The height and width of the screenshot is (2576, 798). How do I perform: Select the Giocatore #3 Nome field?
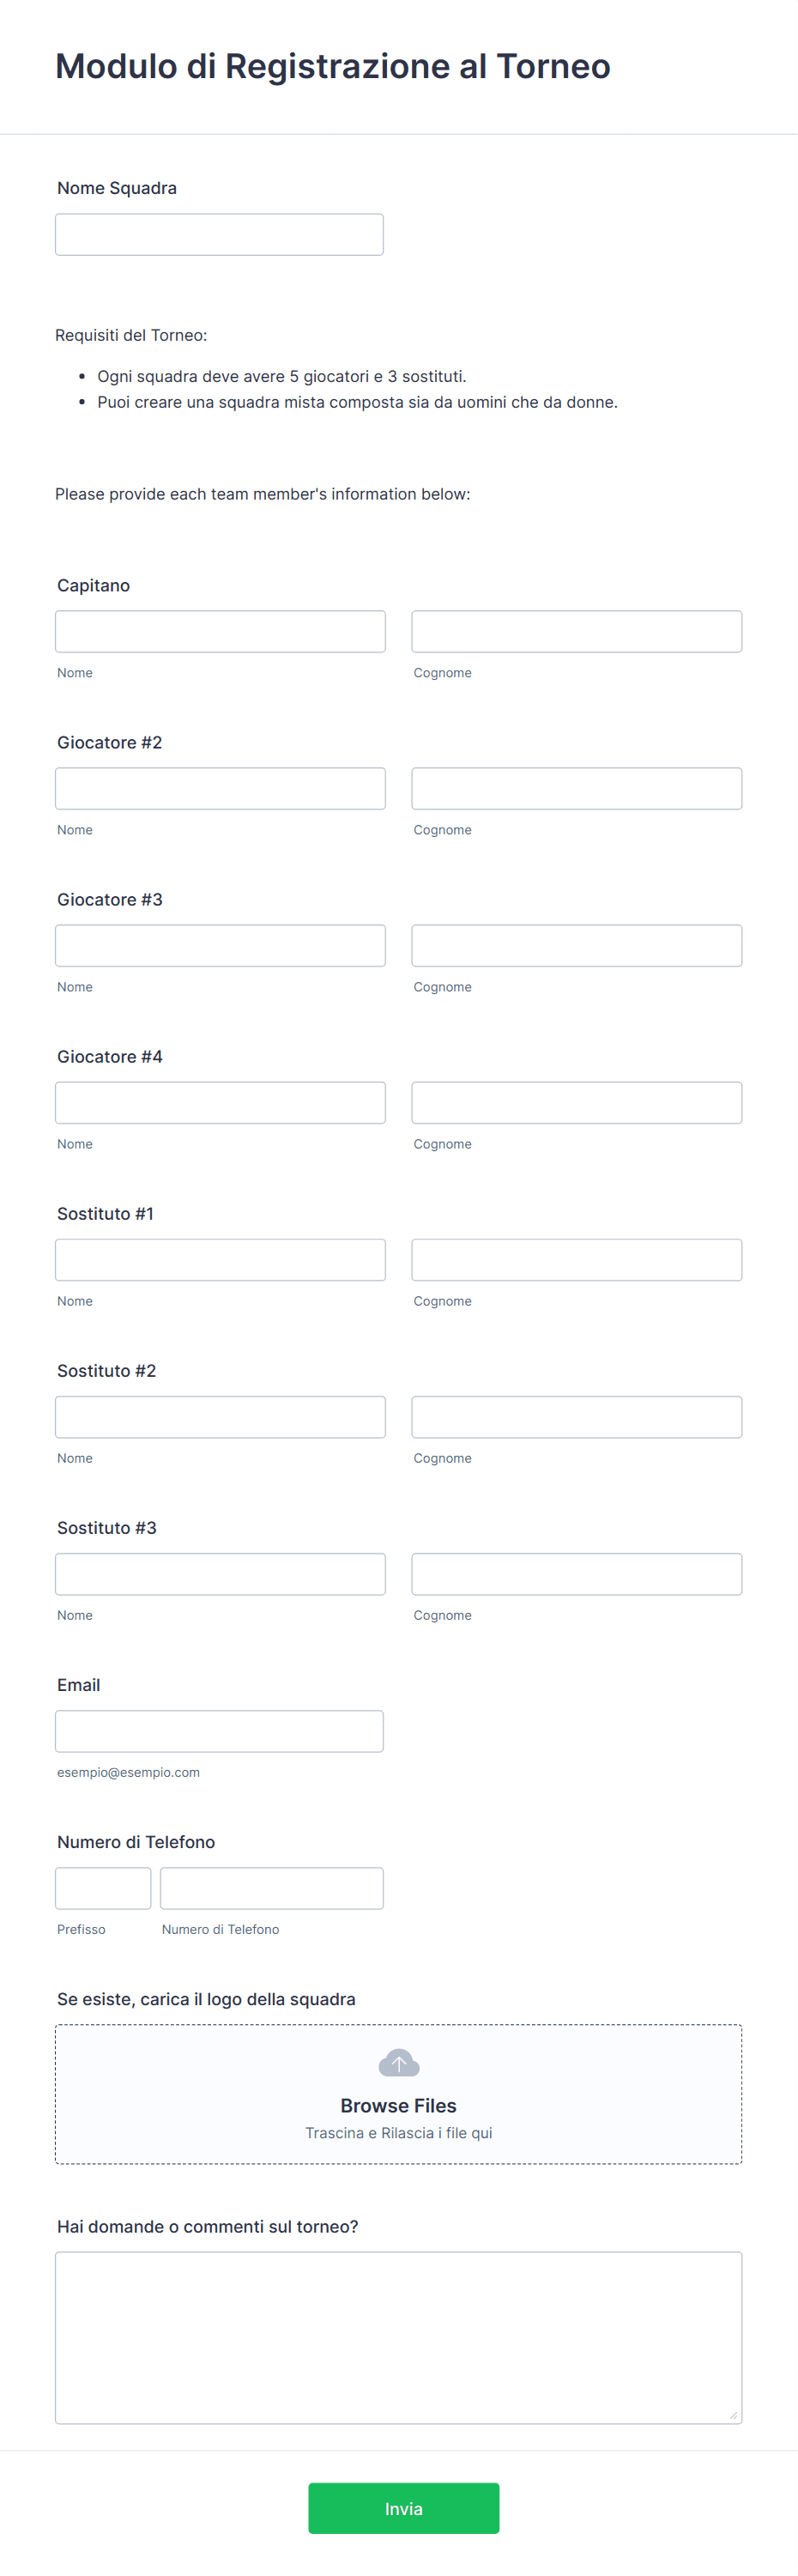pos(220,944)
